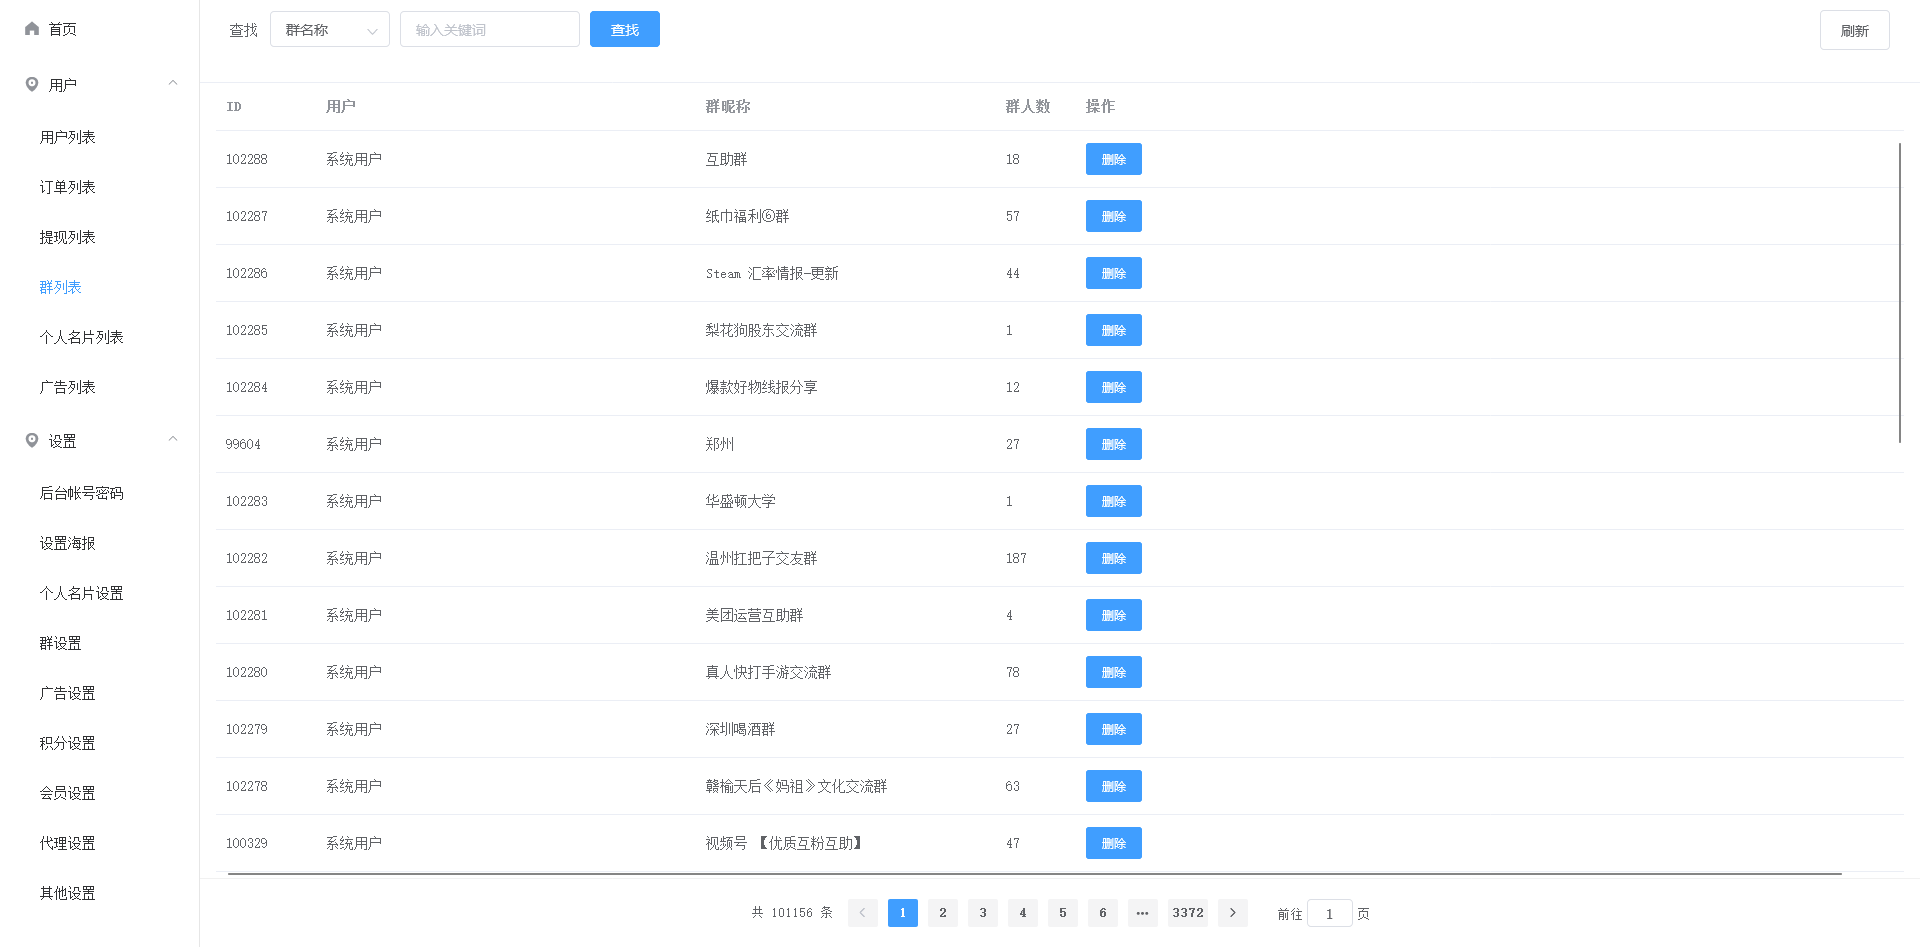Go to next page arrow
Viewport: 1920px width, 947px height.
(1232, 913)
